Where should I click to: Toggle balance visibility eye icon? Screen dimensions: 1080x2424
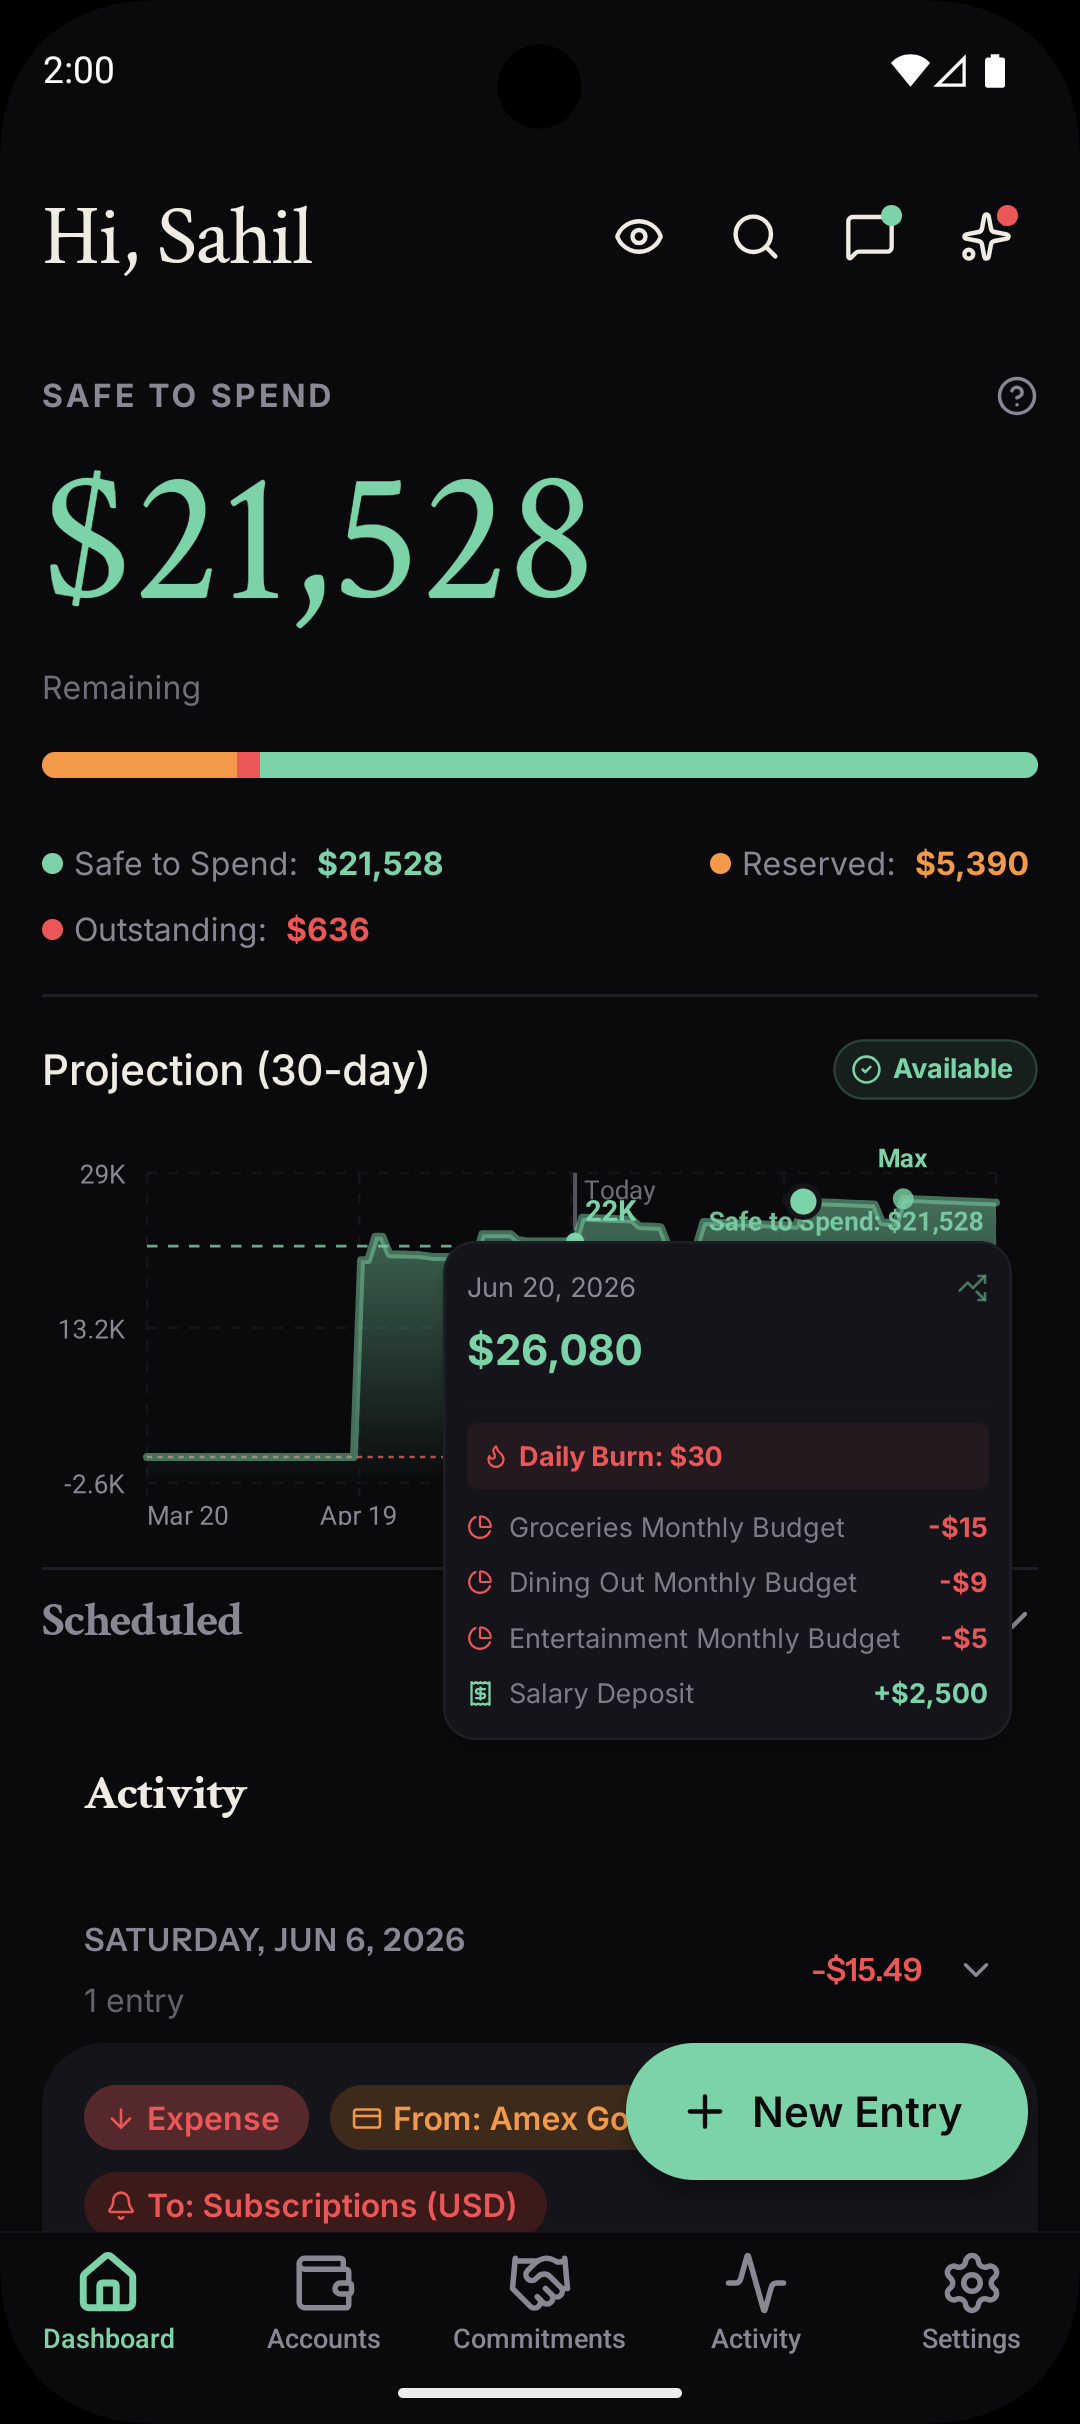pyautogui.click(x=639, y=237)
